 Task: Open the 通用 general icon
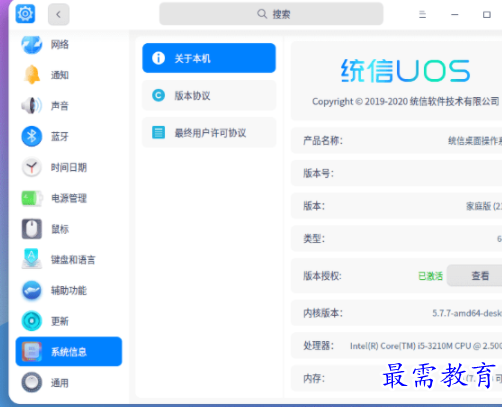[32, 382]
